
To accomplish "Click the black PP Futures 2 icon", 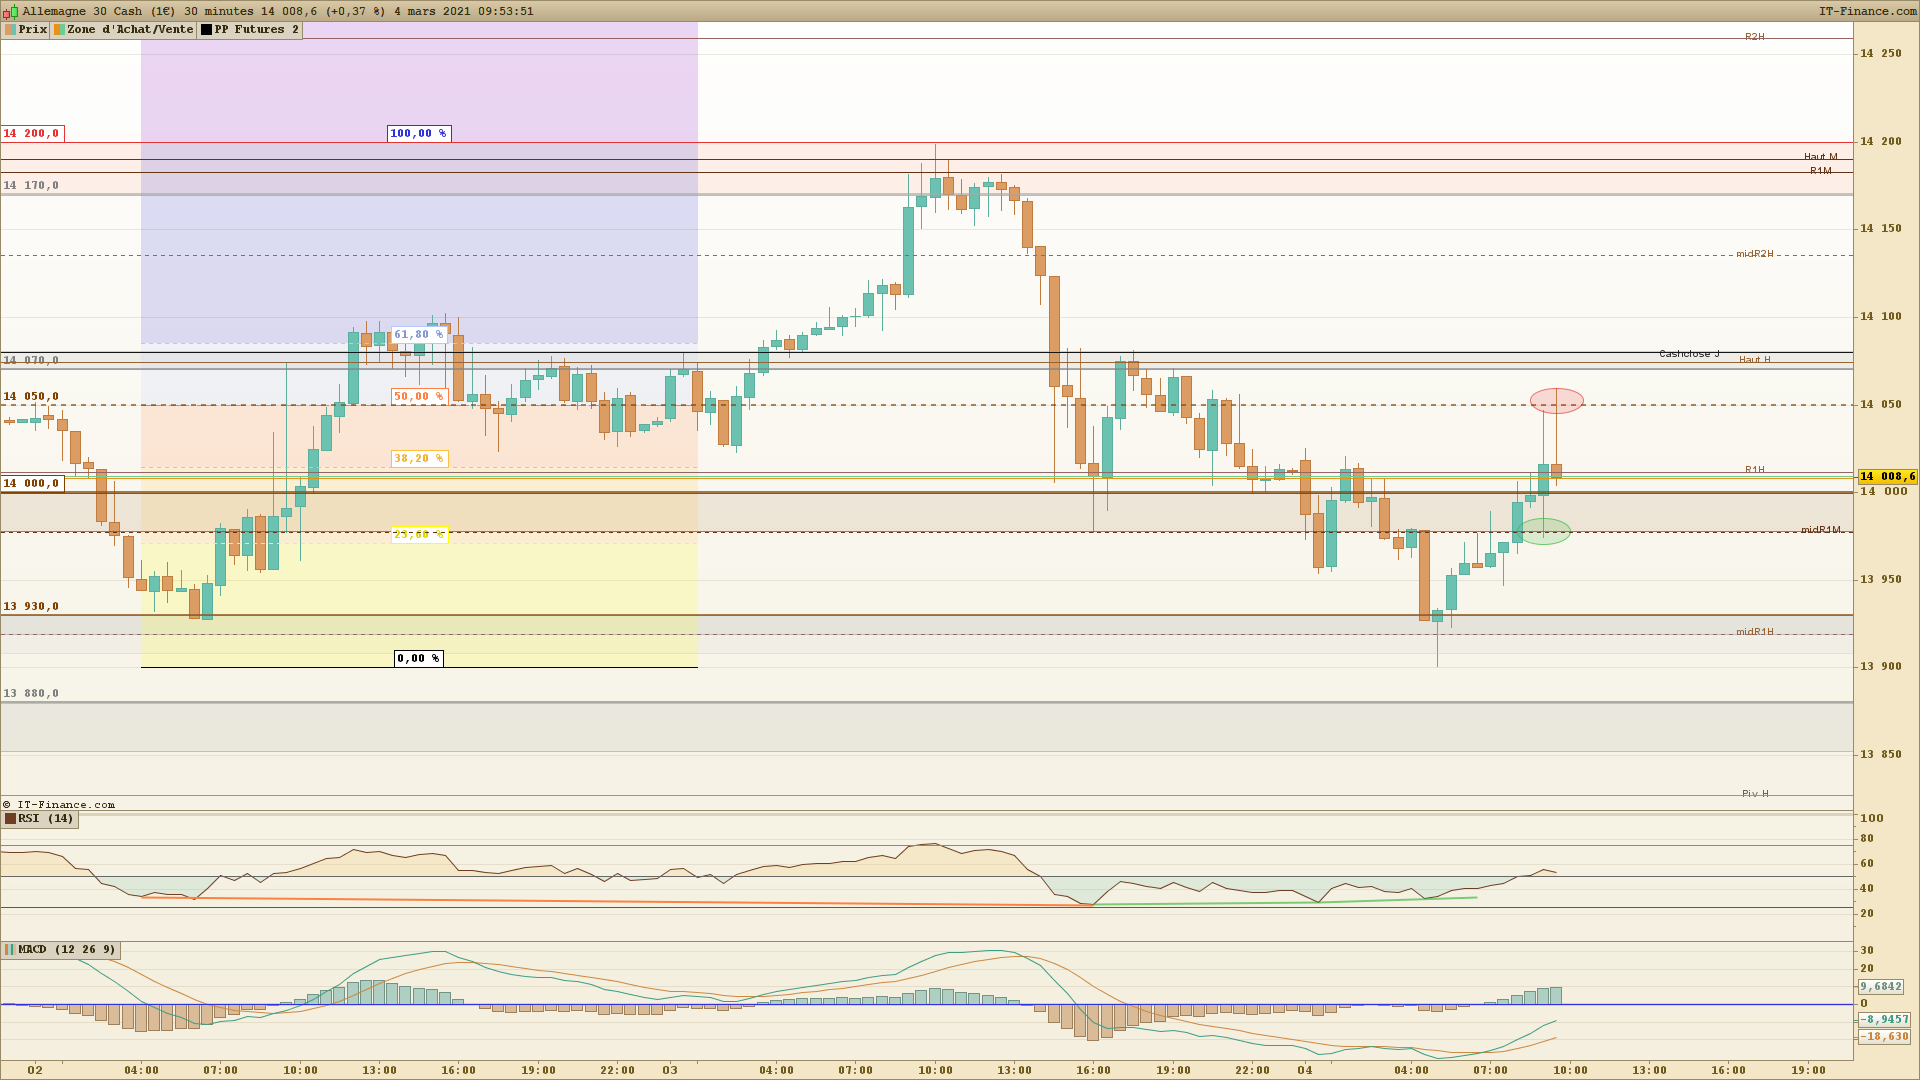I will [x=206, y=30].
